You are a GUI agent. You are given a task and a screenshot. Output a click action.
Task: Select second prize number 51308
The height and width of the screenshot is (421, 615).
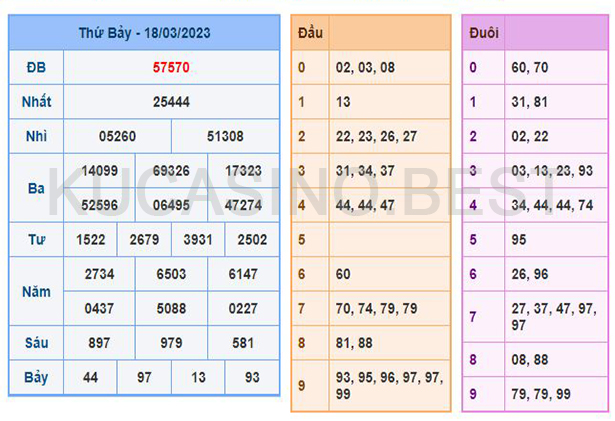pos(225,136)
